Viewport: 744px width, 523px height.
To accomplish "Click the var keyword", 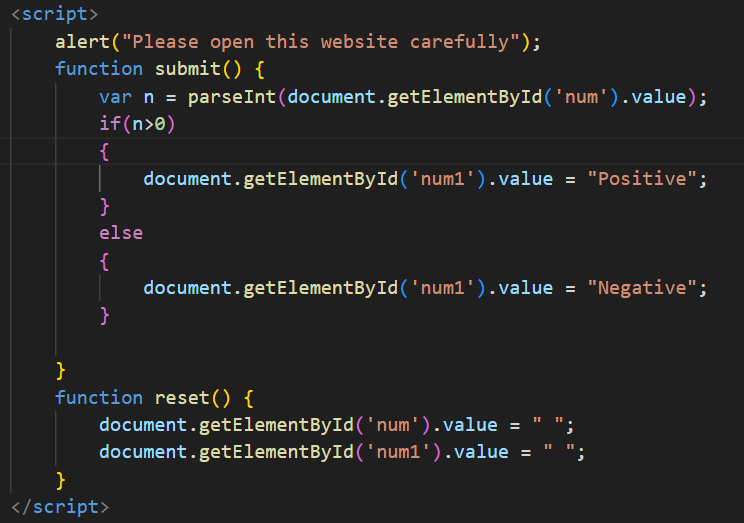I will click(x=115, y=97).
